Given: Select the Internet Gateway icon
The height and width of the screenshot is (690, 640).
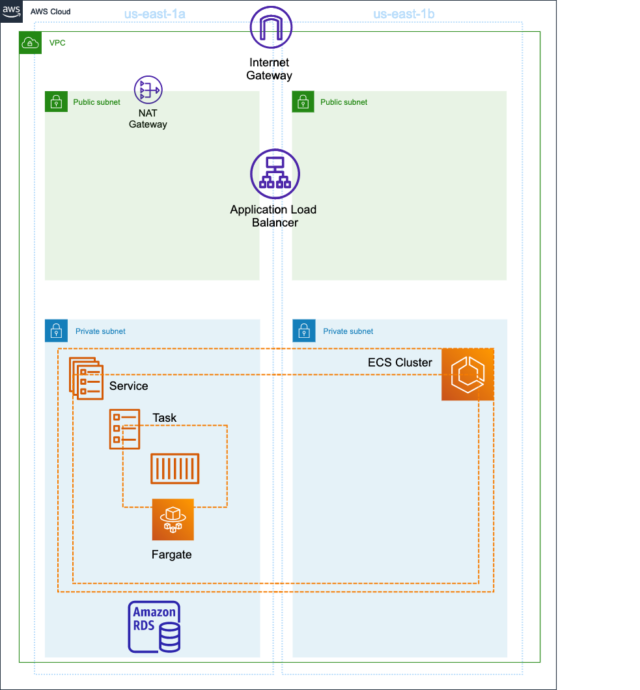Looking at the screenshot, I should (271, 27).
